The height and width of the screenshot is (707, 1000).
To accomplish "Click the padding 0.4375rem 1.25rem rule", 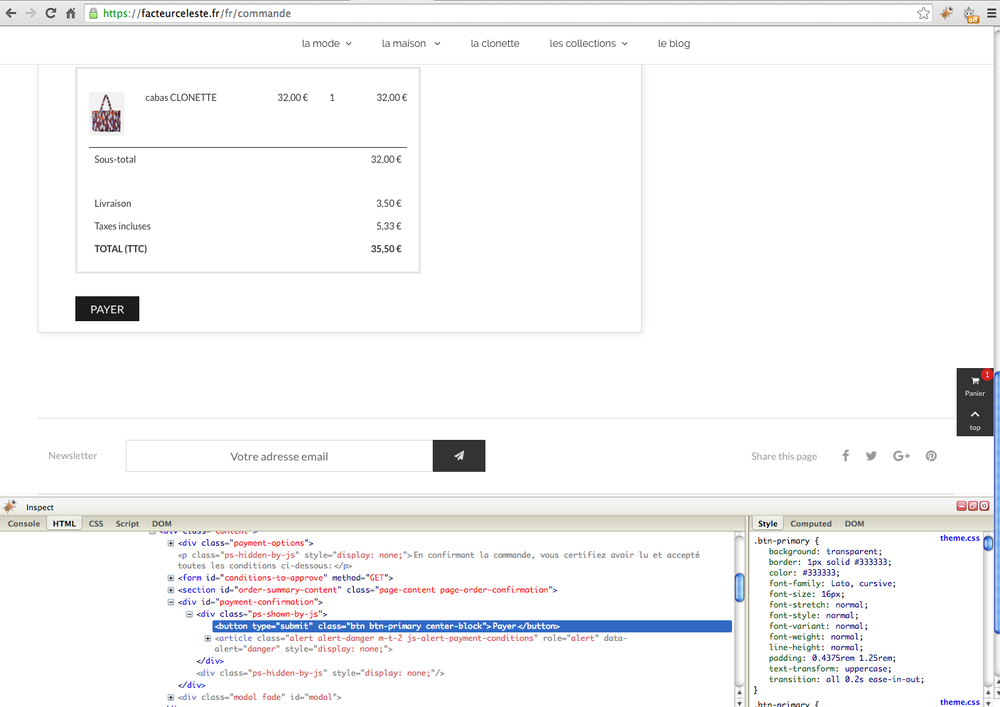I will (832, 658).
